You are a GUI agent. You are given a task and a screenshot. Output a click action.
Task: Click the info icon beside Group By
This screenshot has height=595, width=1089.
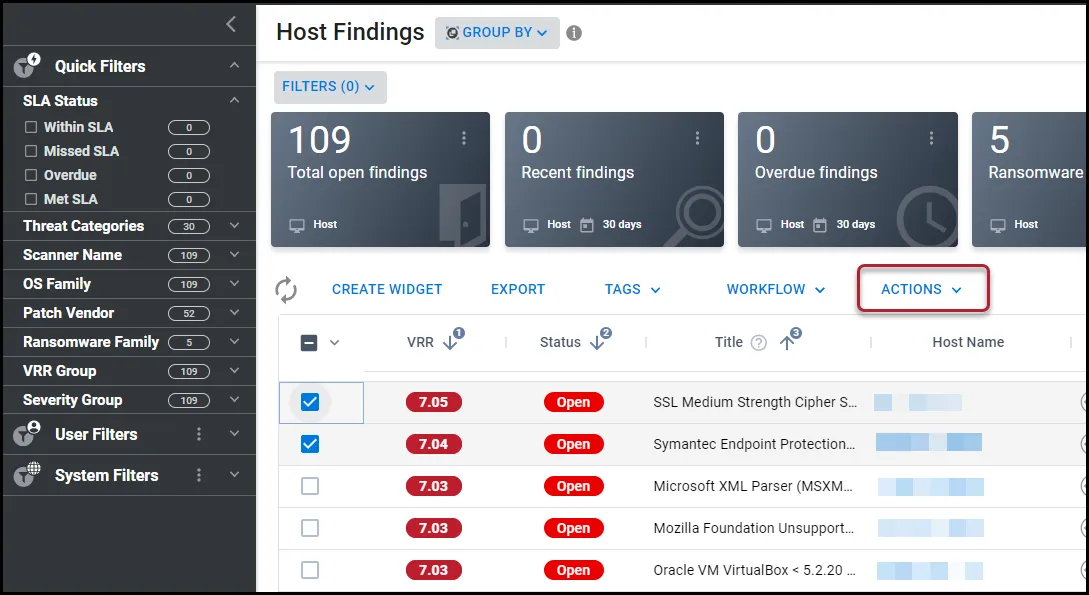[x=574, y=33]
